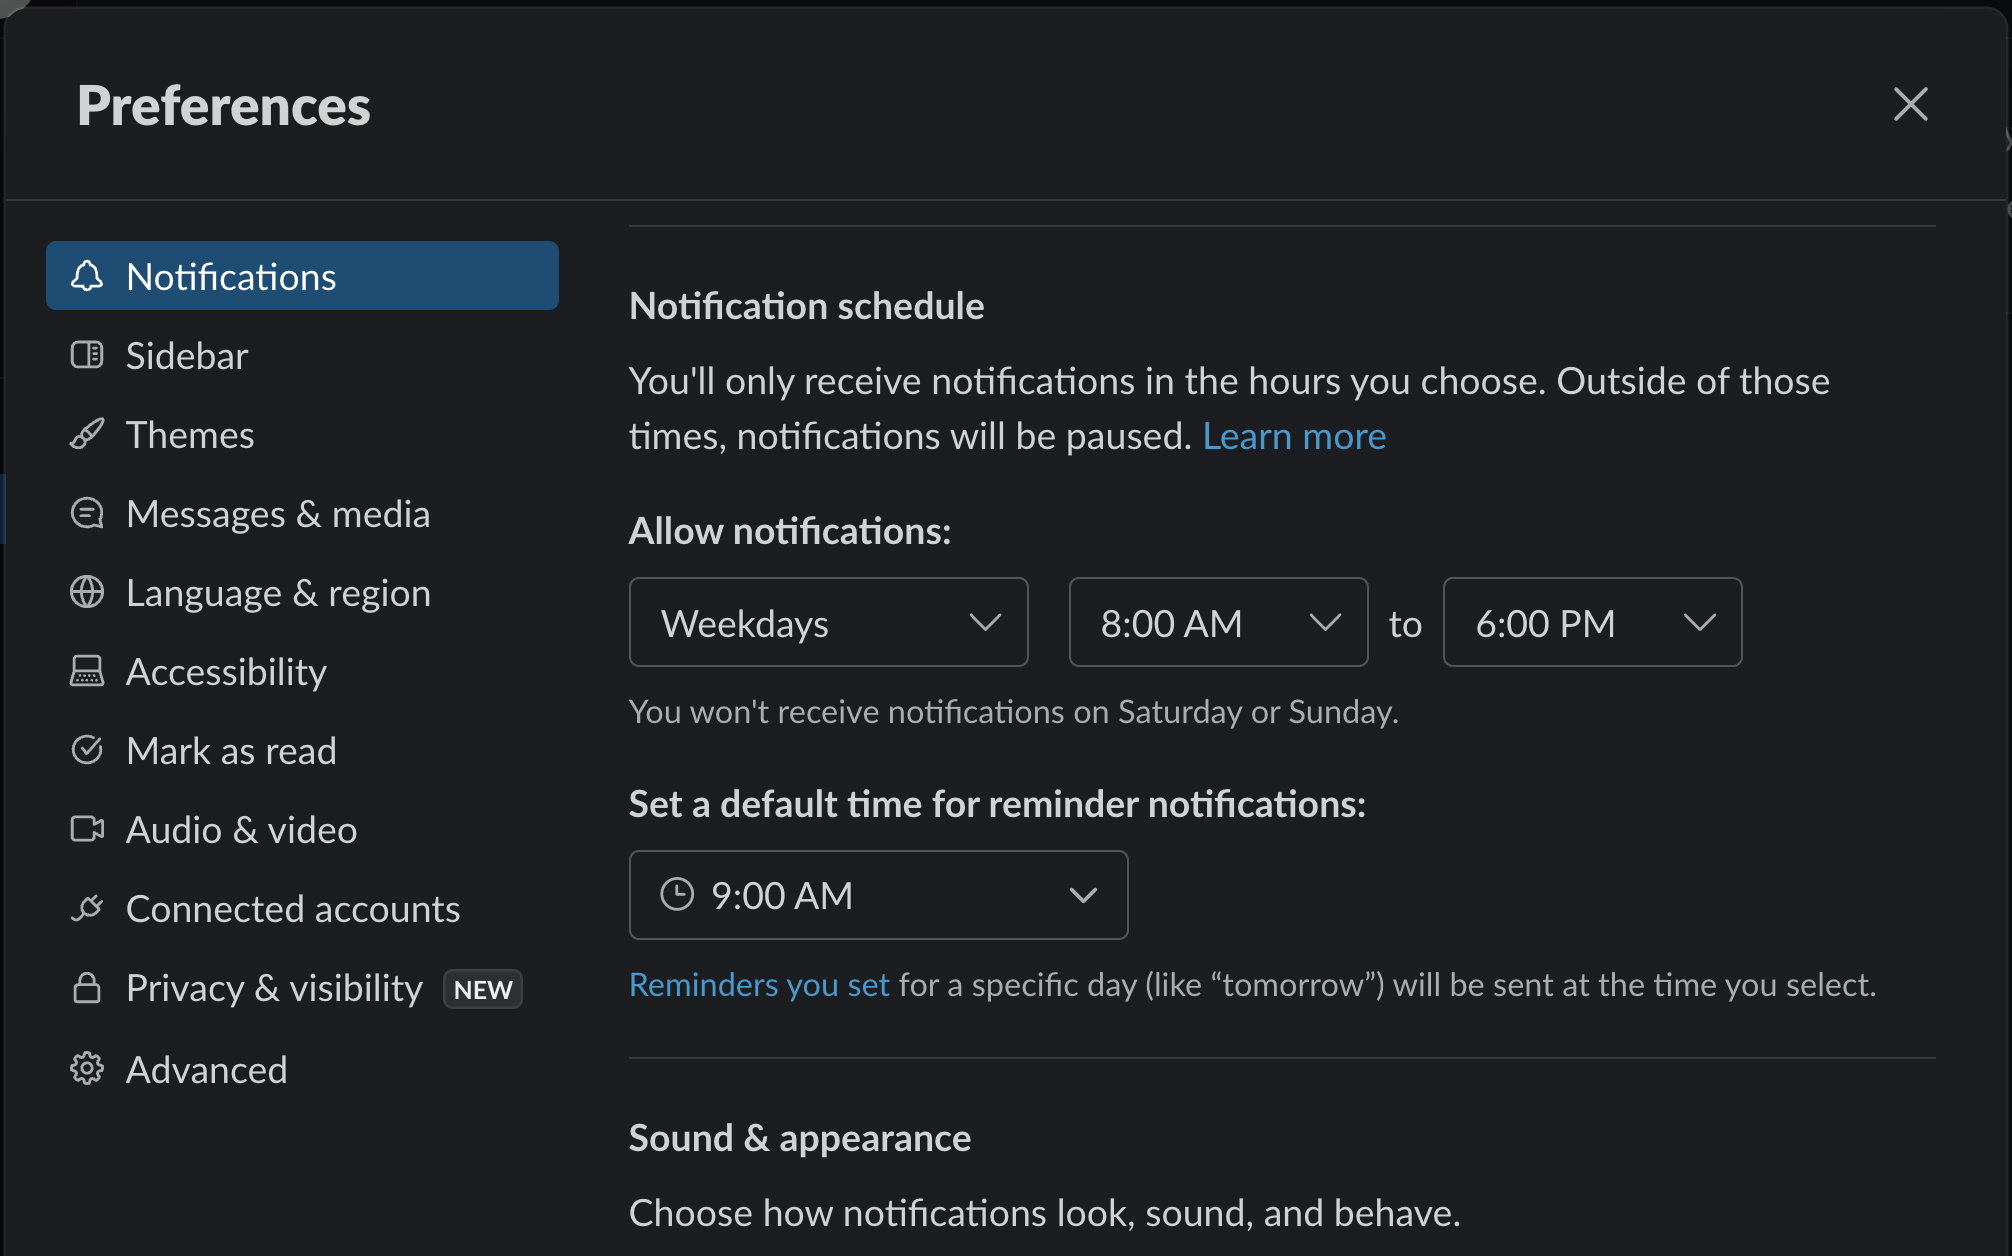Image resolution: width=2012 pixels, height=1256 pixels.
Task: Open the Reminders you set link
Action: click(x=759, y=985)
